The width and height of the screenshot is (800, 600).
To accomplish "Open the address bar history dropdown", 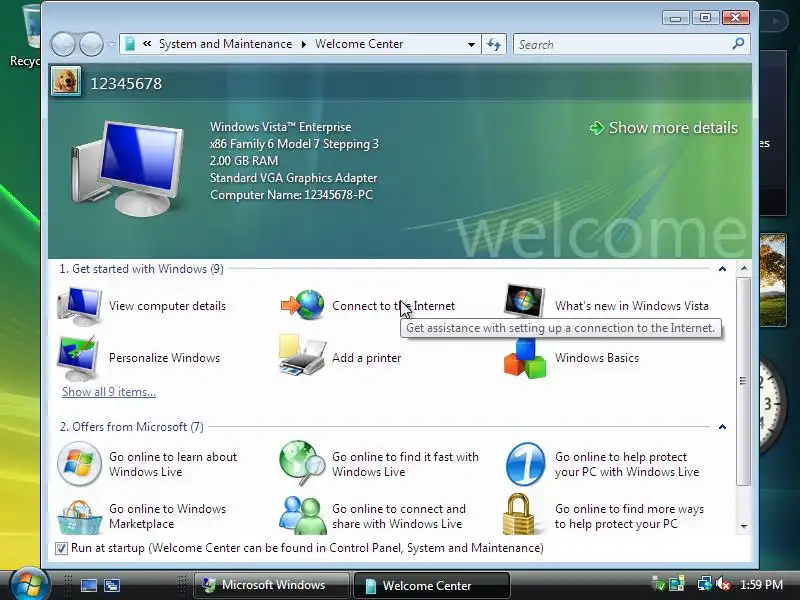I will point(471,44).
